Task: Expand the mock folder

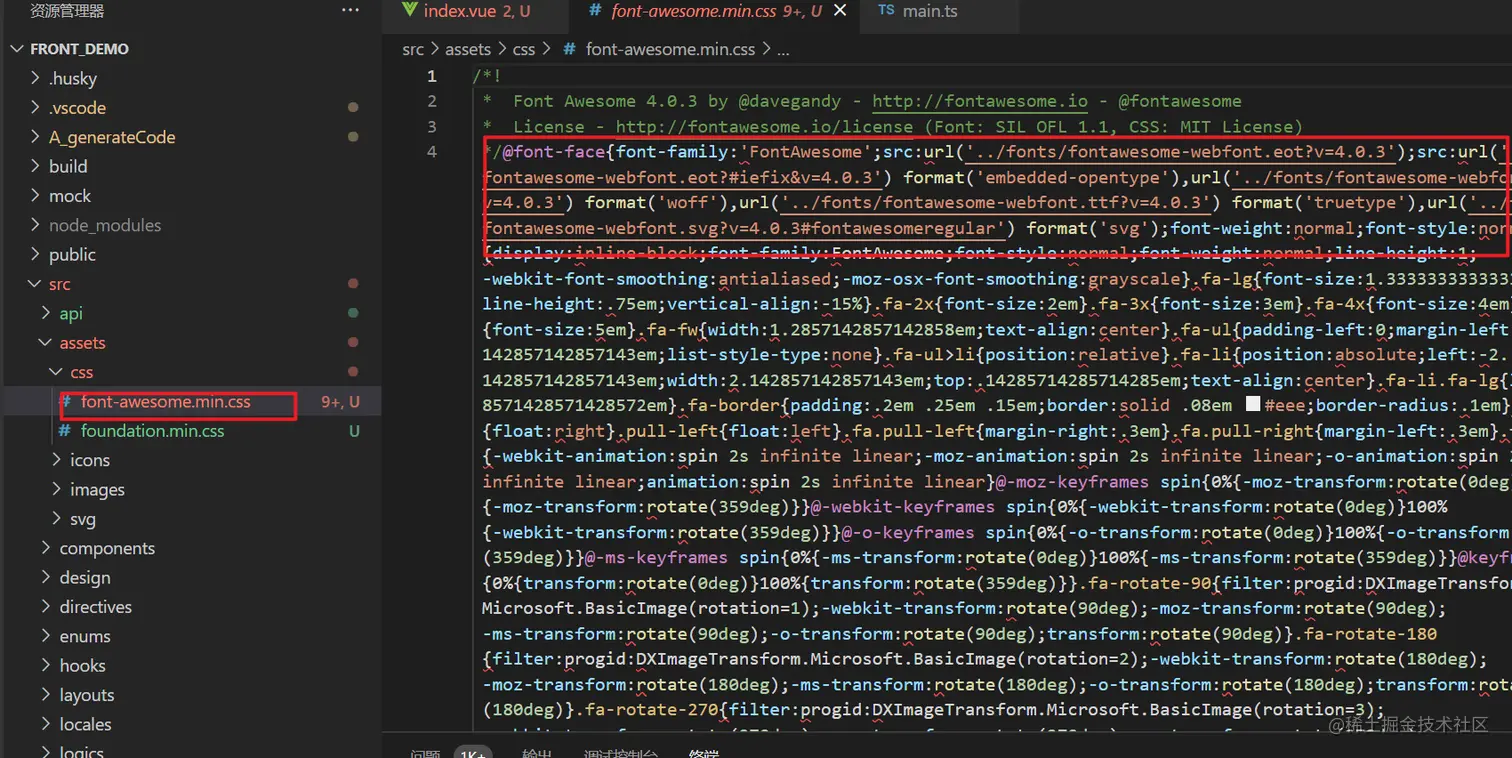Action: point(70,195)
